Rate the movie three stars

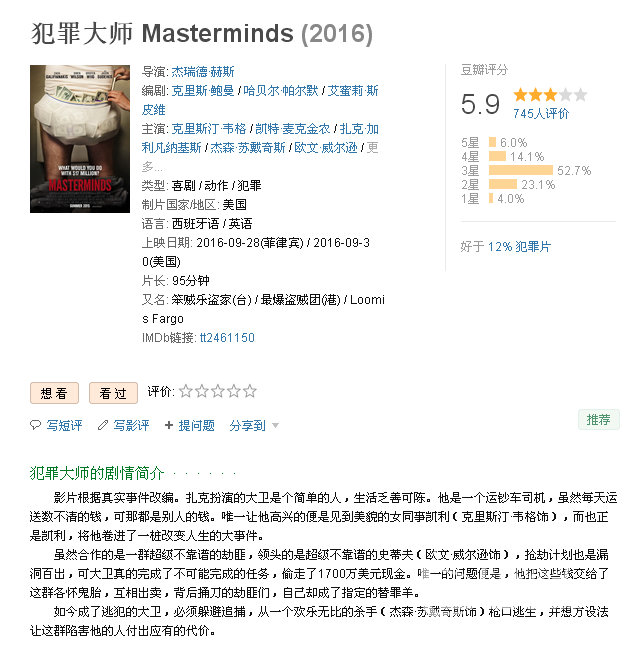pos(218,391)
